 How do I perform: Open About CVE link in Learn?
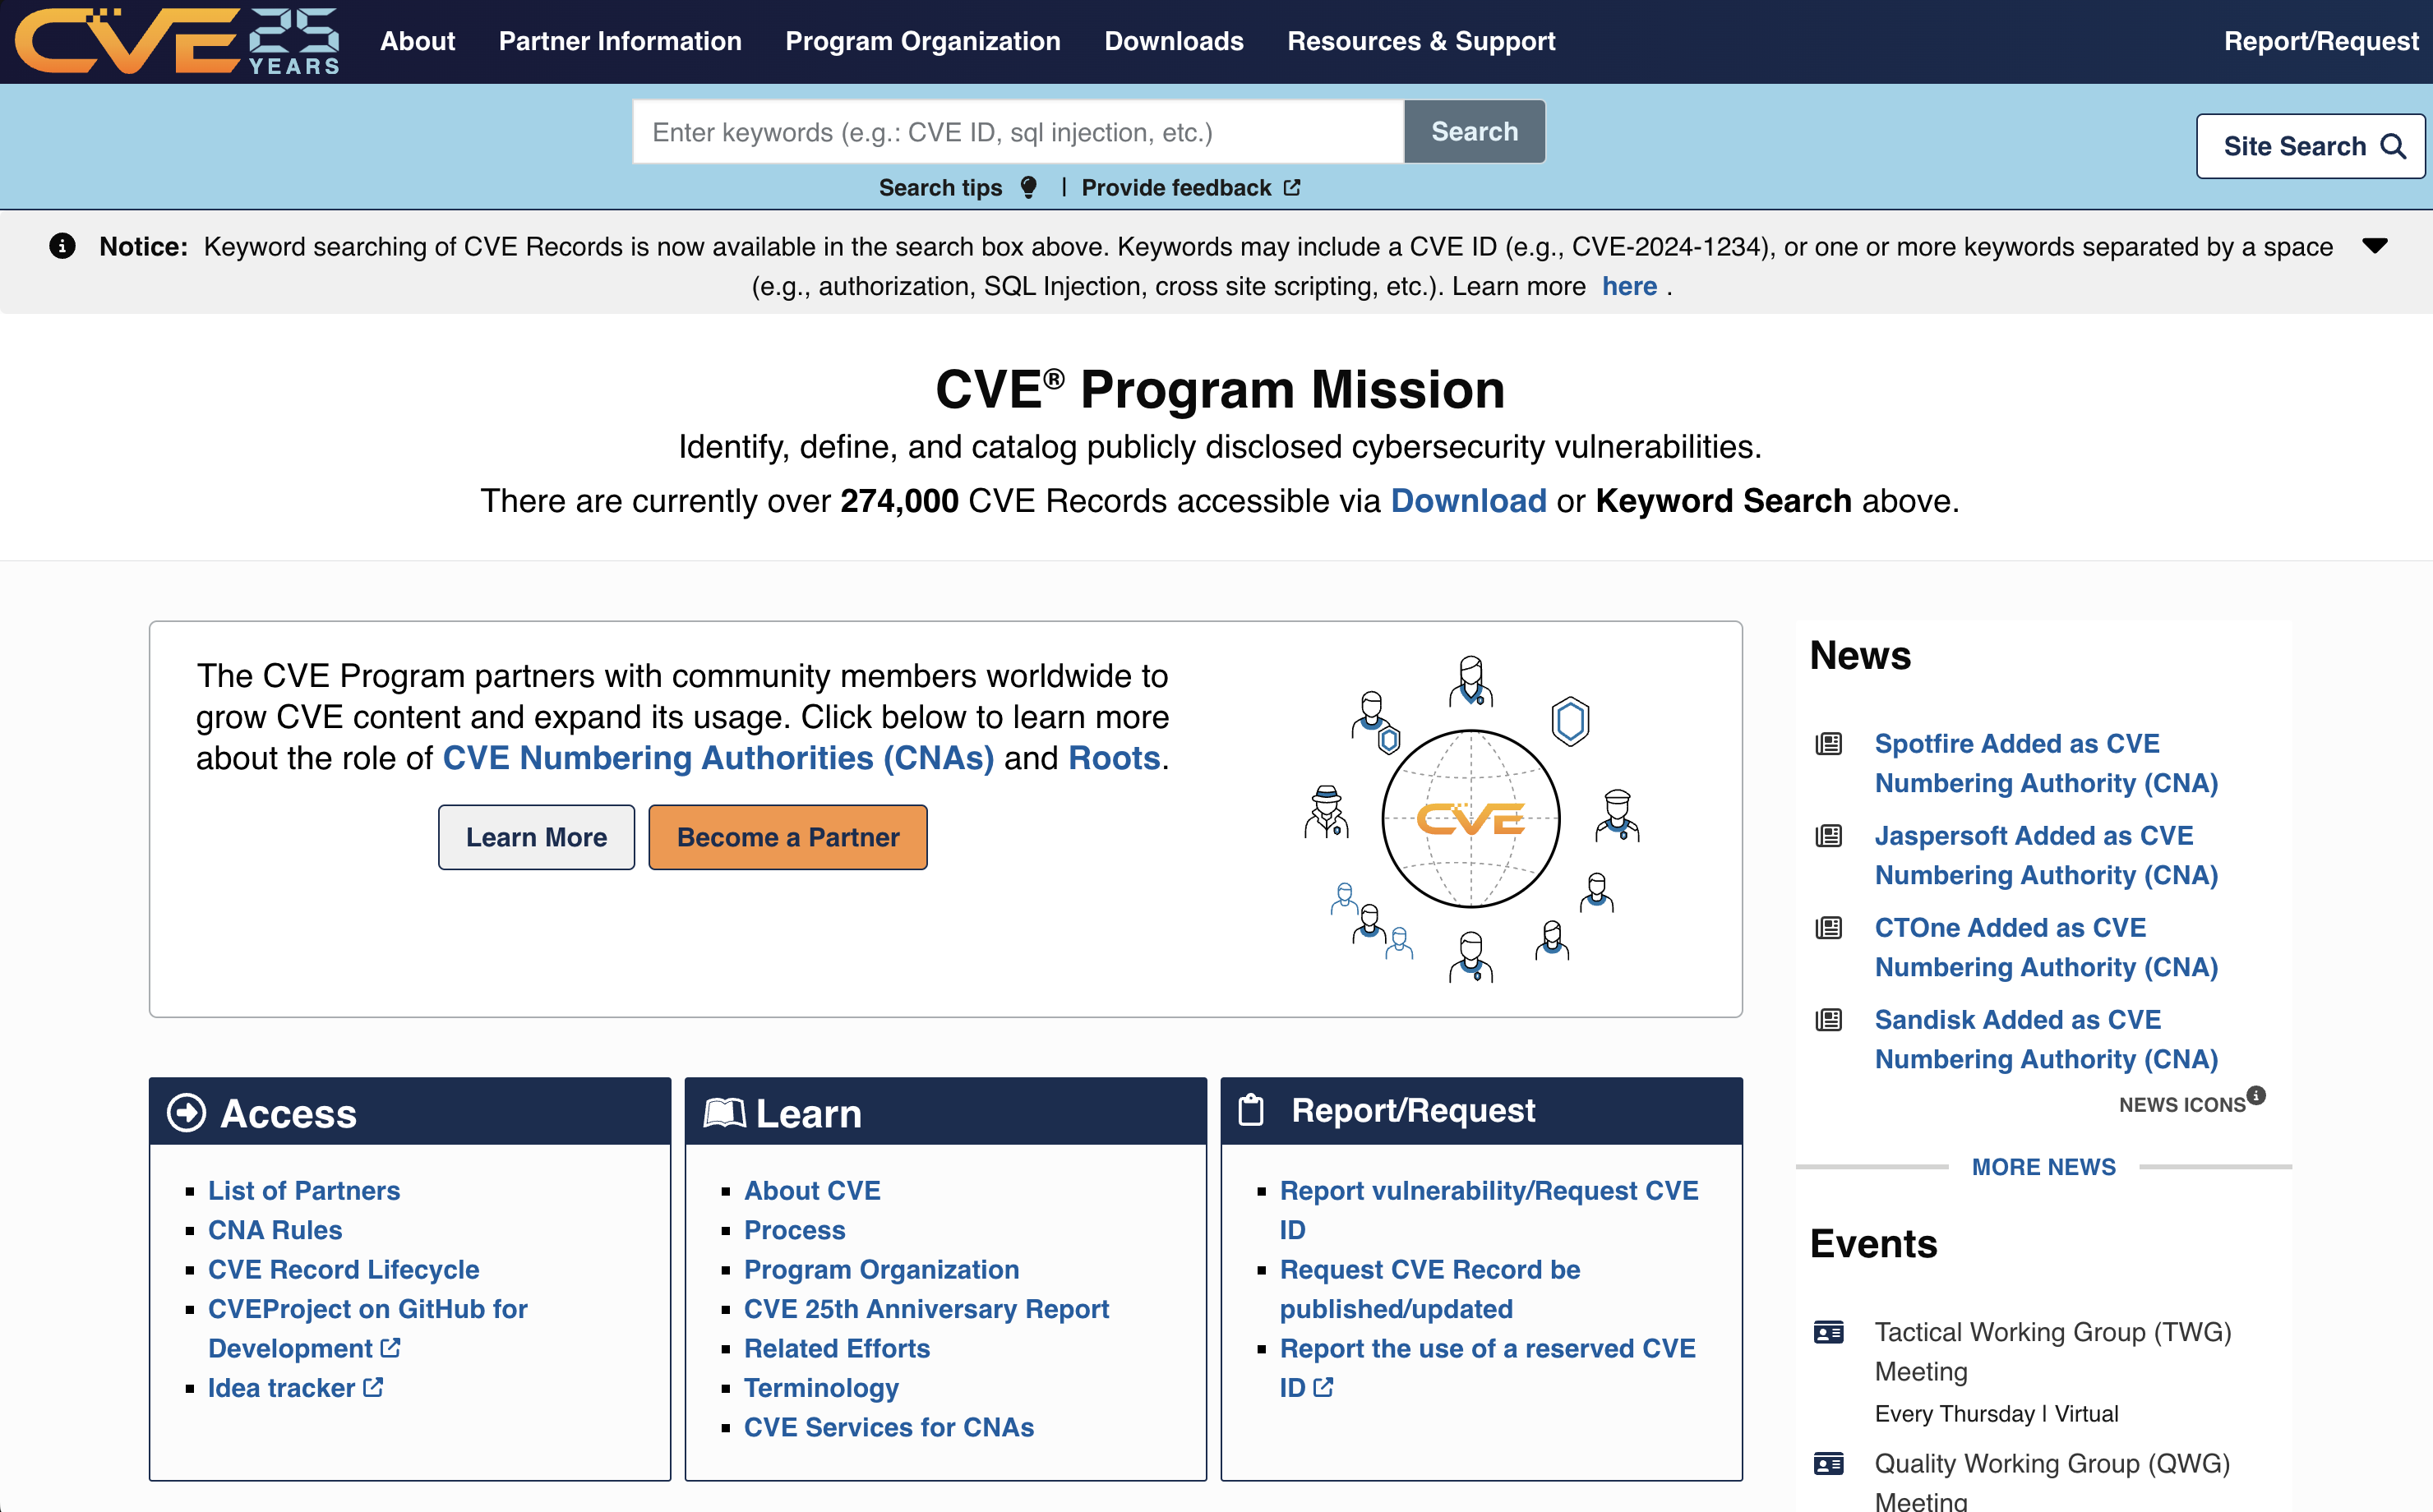click(x=812, y=1190)
